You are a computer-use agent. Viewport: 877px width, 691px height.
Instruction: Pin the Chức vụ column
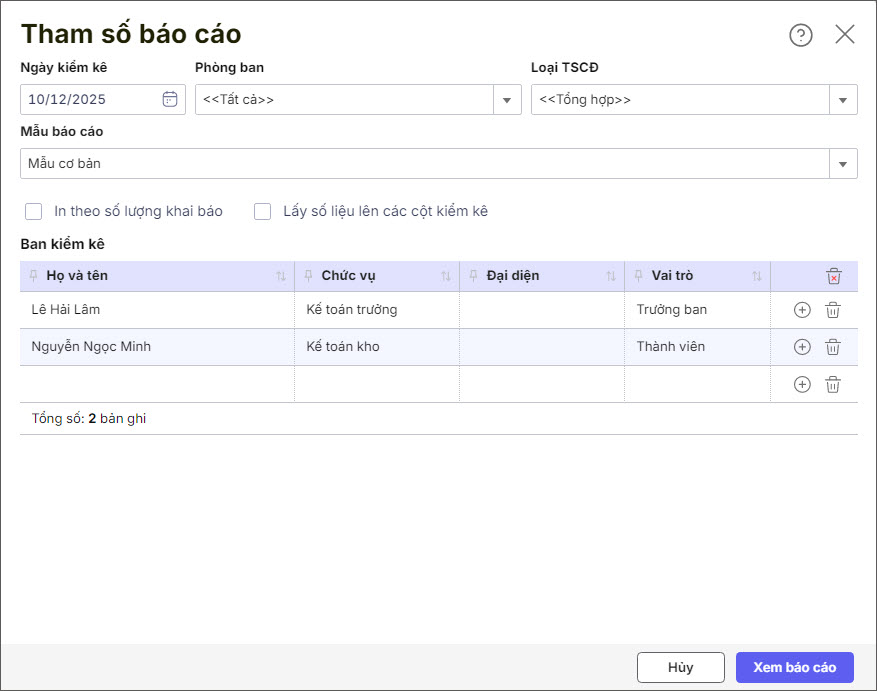tap(309, 276)
